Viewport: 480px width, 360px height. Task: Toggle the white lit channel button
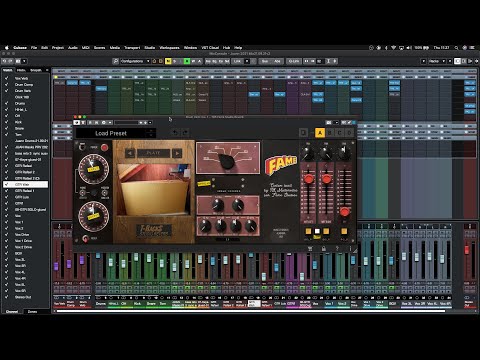pyautogui.click(x=317, y=231)
